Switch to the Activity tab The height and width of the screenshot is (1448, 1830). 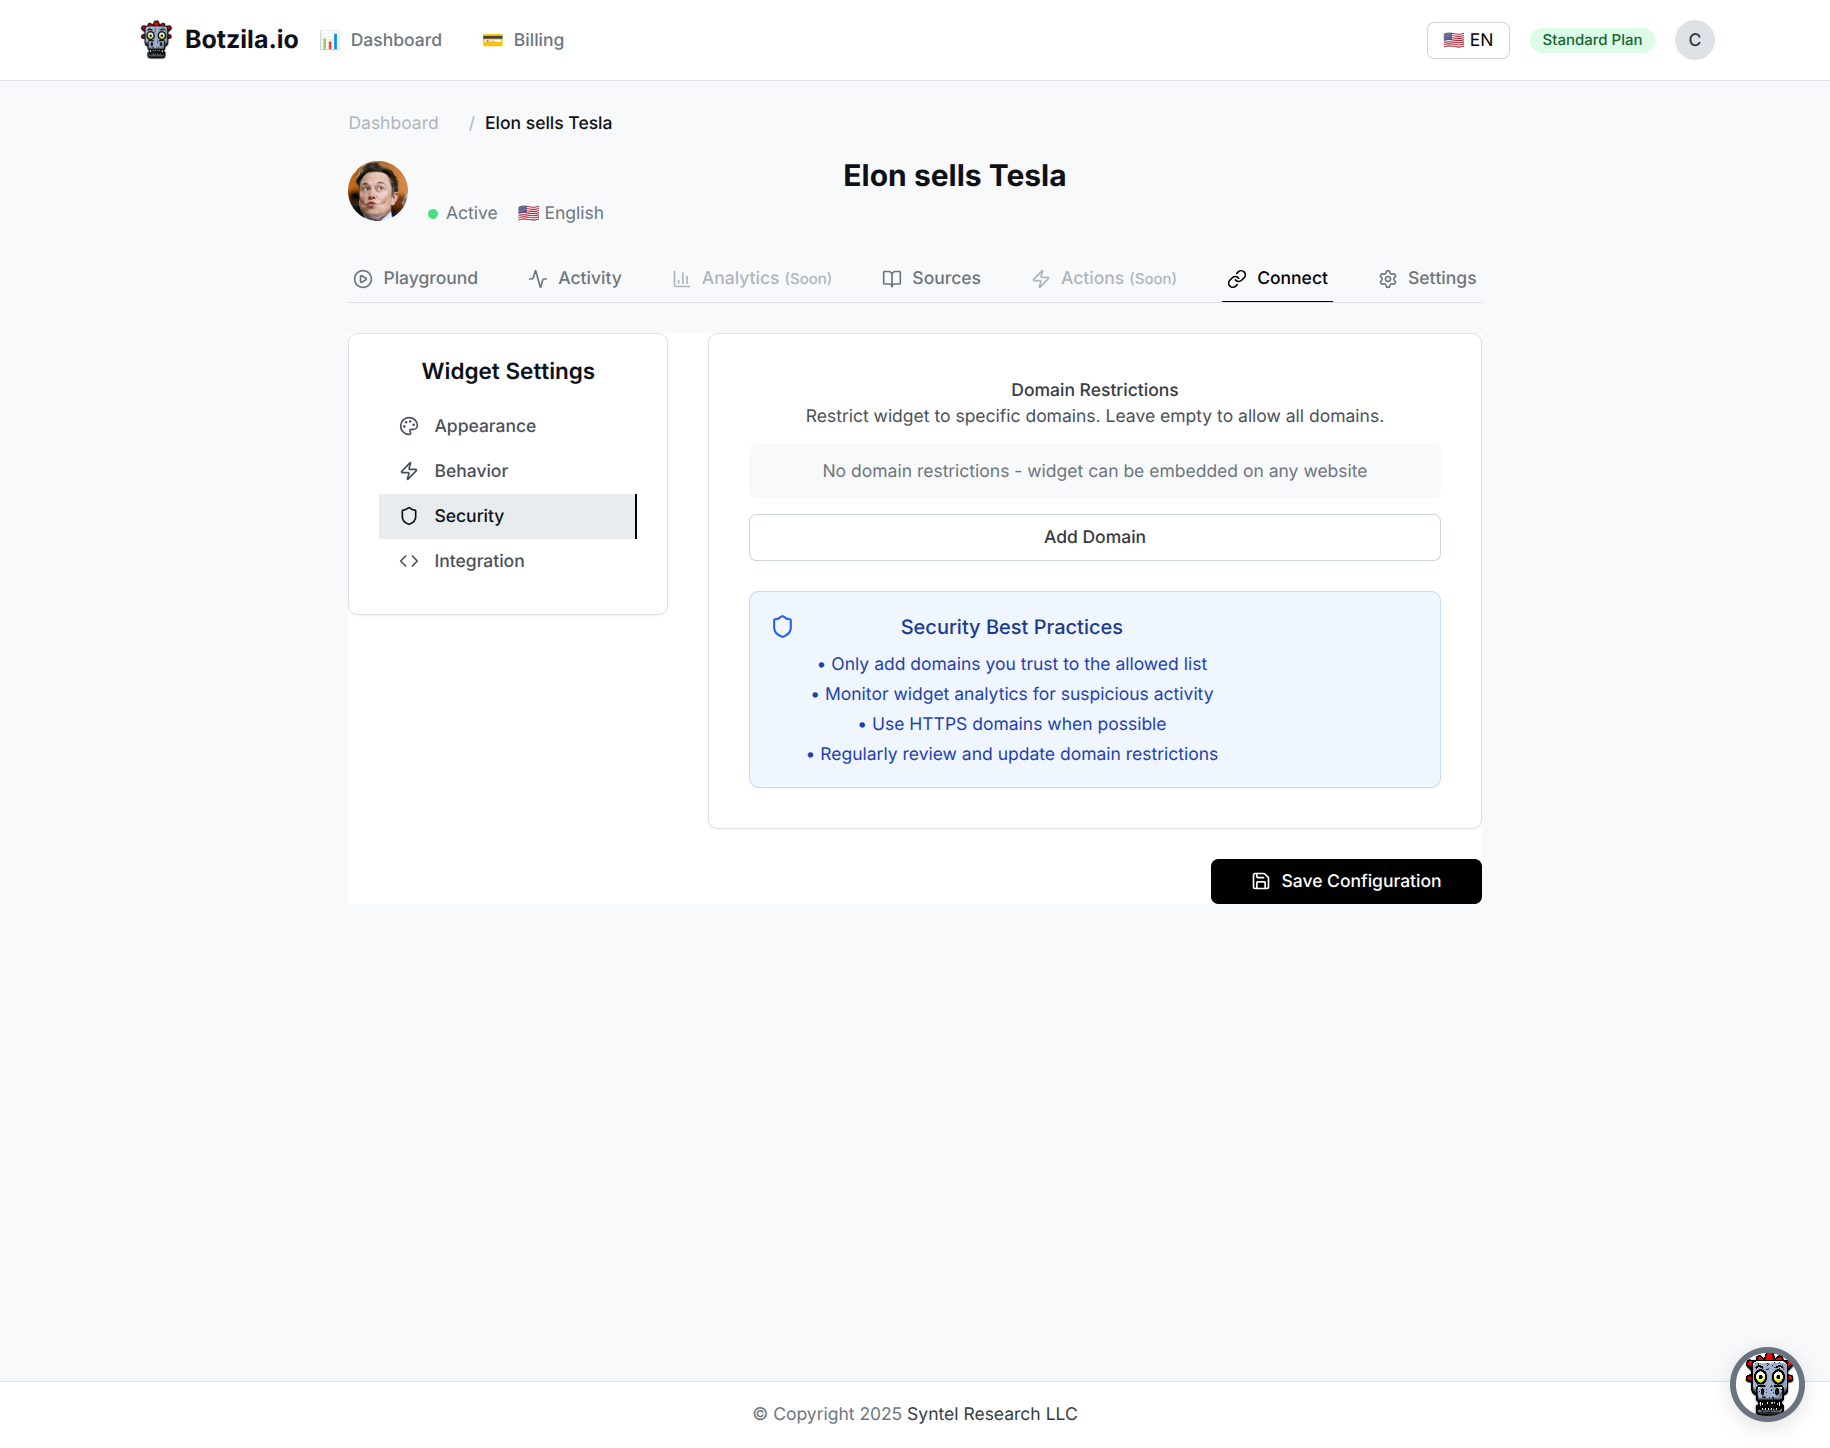click(x=575, y=278)
